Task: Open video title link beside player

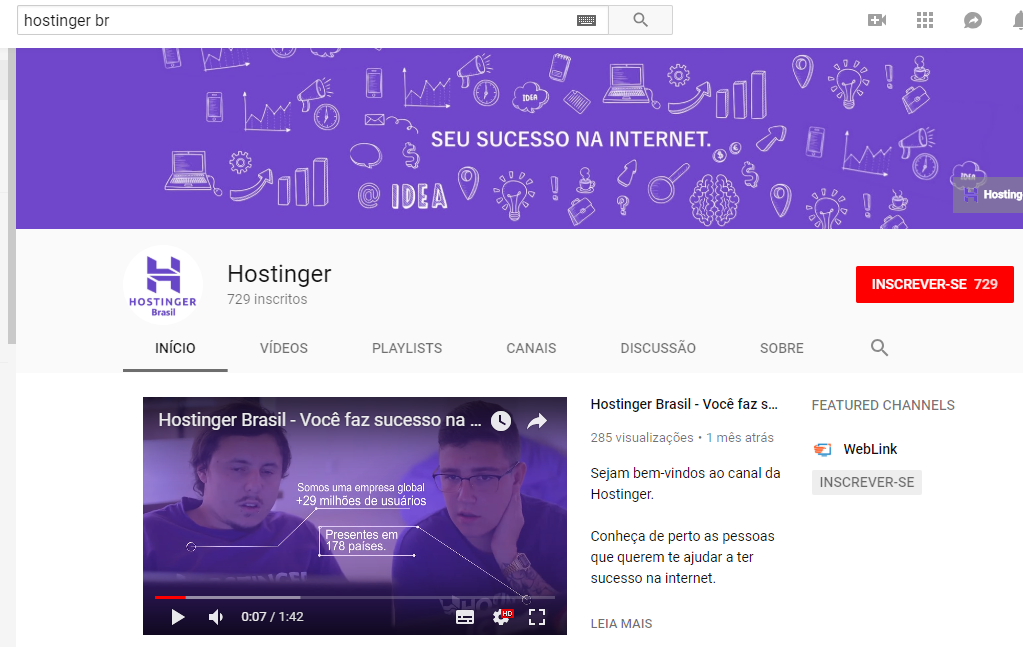Action: pos(684,404)
